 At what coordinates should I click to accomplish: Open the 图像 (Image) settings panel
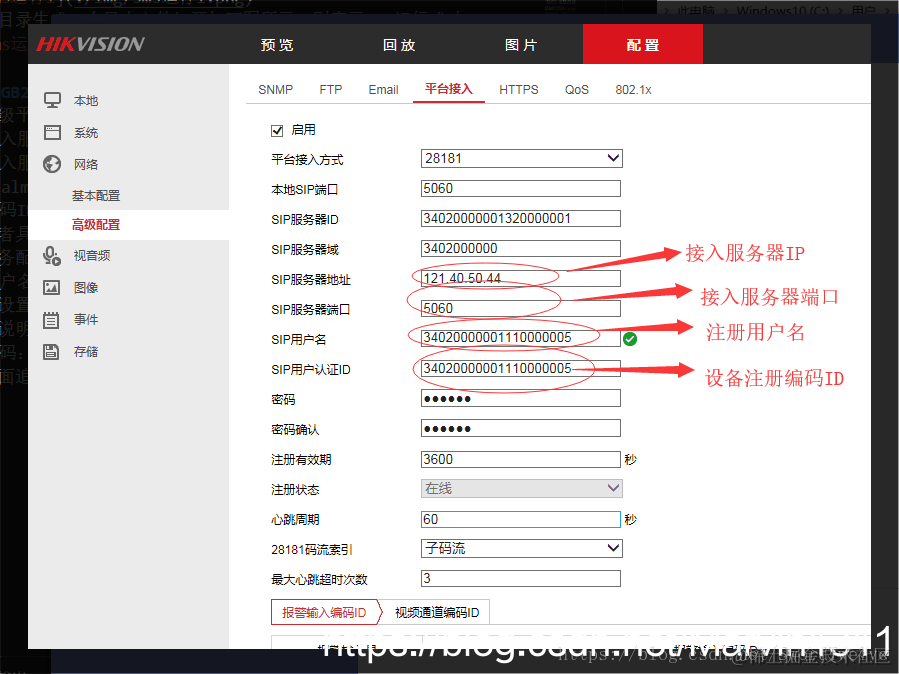pyautogui.click(x=85, y=287)
